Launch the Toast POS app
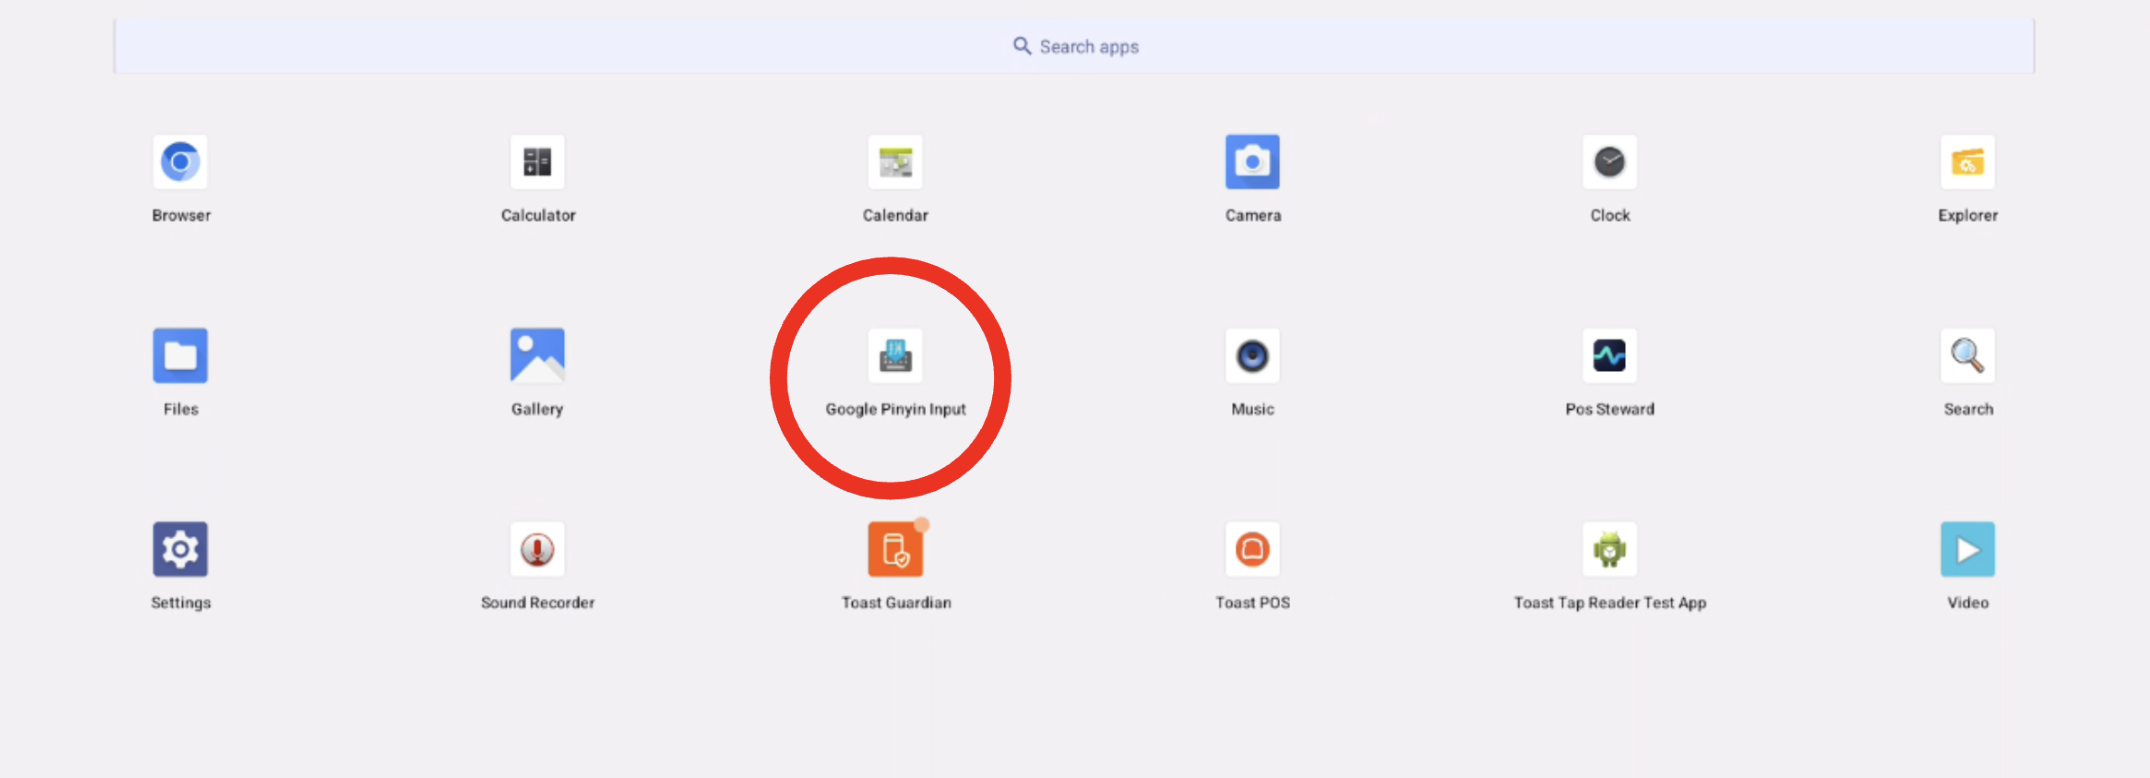Screen dimensions: 2150x778 click(1252, 549)
